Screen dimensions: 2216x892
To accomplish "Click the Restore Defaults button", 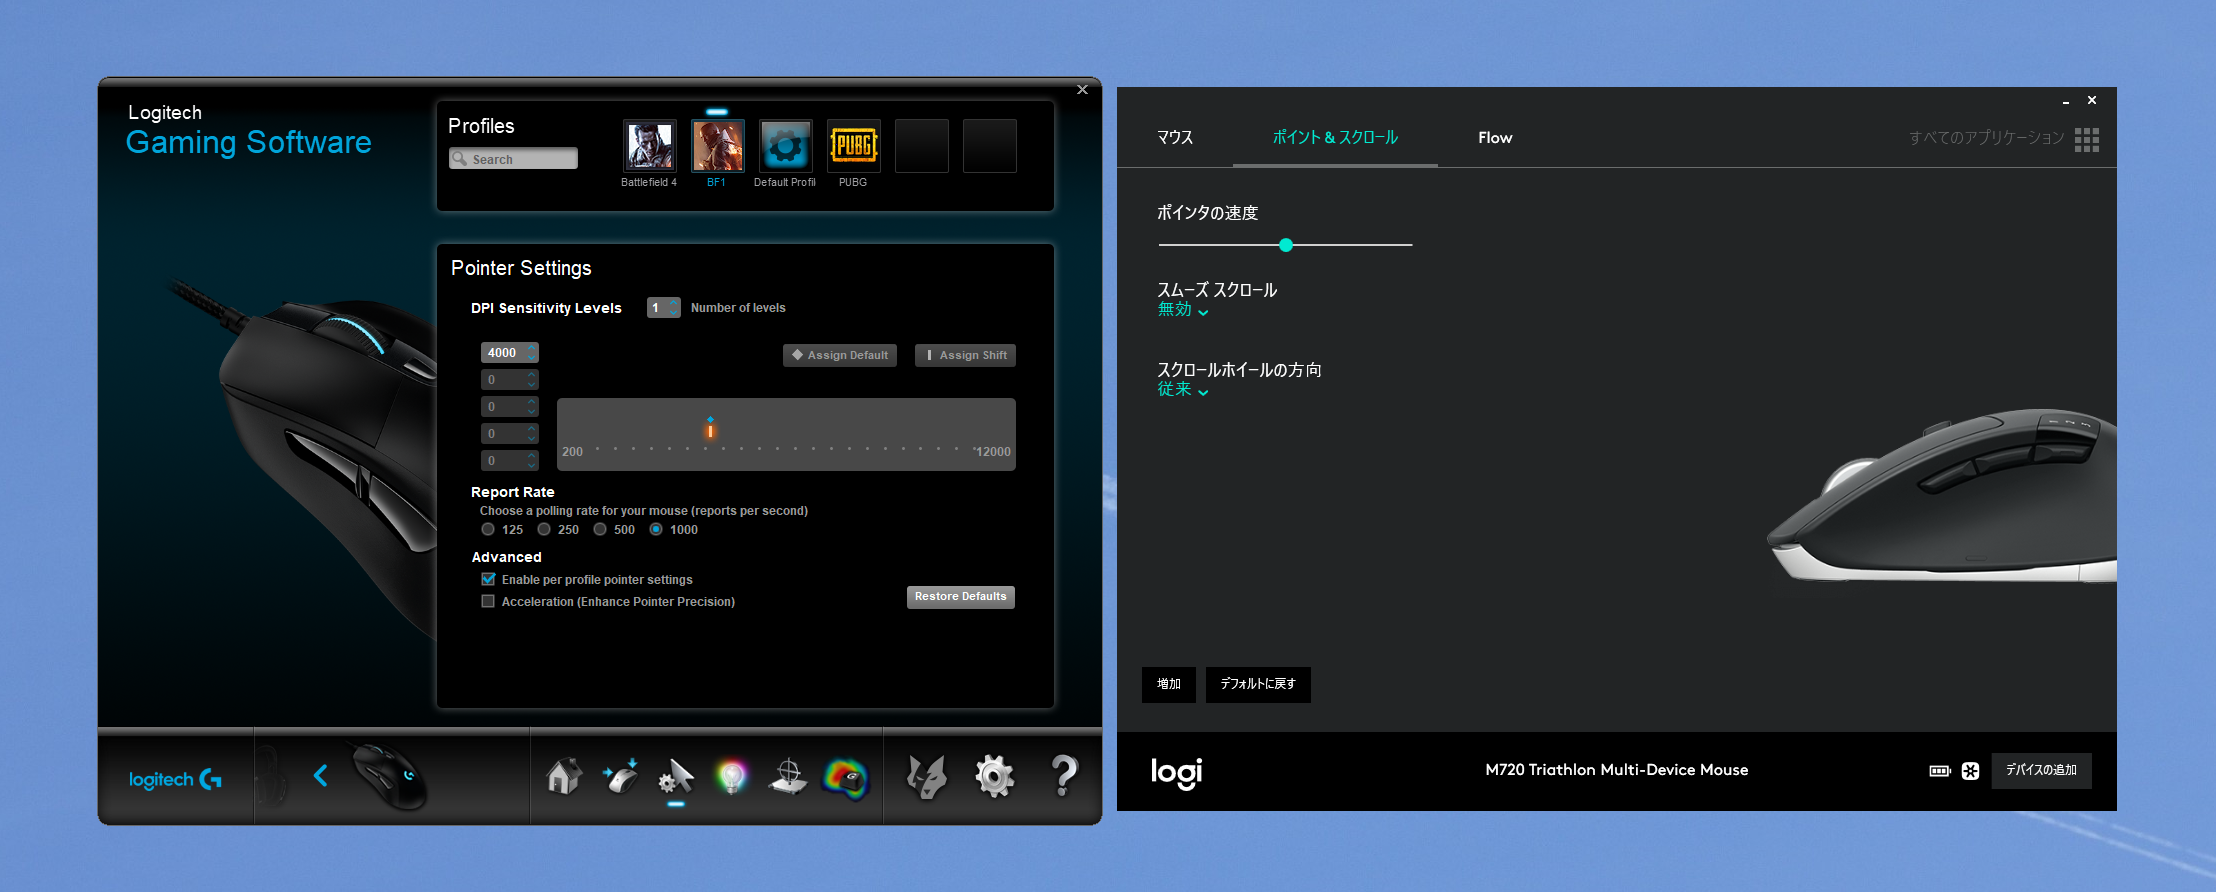I will click(961, 597).
